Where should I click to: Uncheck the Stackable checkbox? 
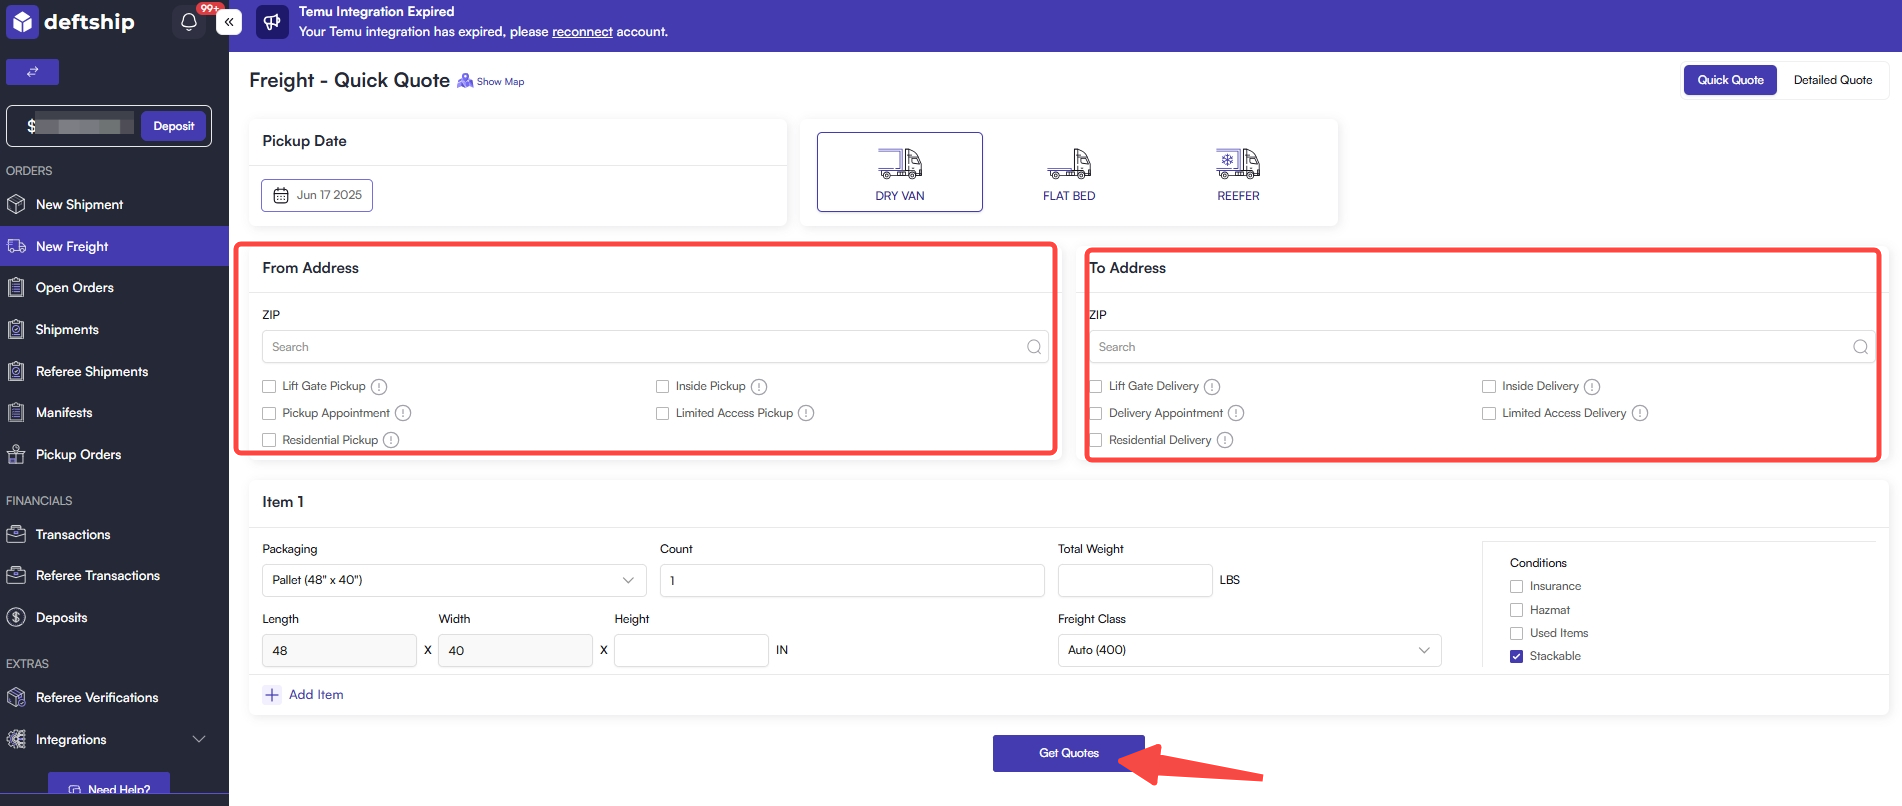coord(1516,656)
